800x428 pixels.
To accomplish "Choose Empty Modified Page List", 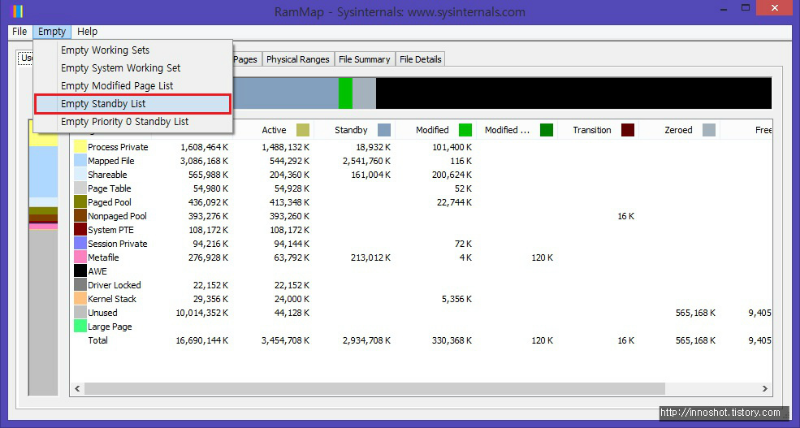I will point(133,86).
